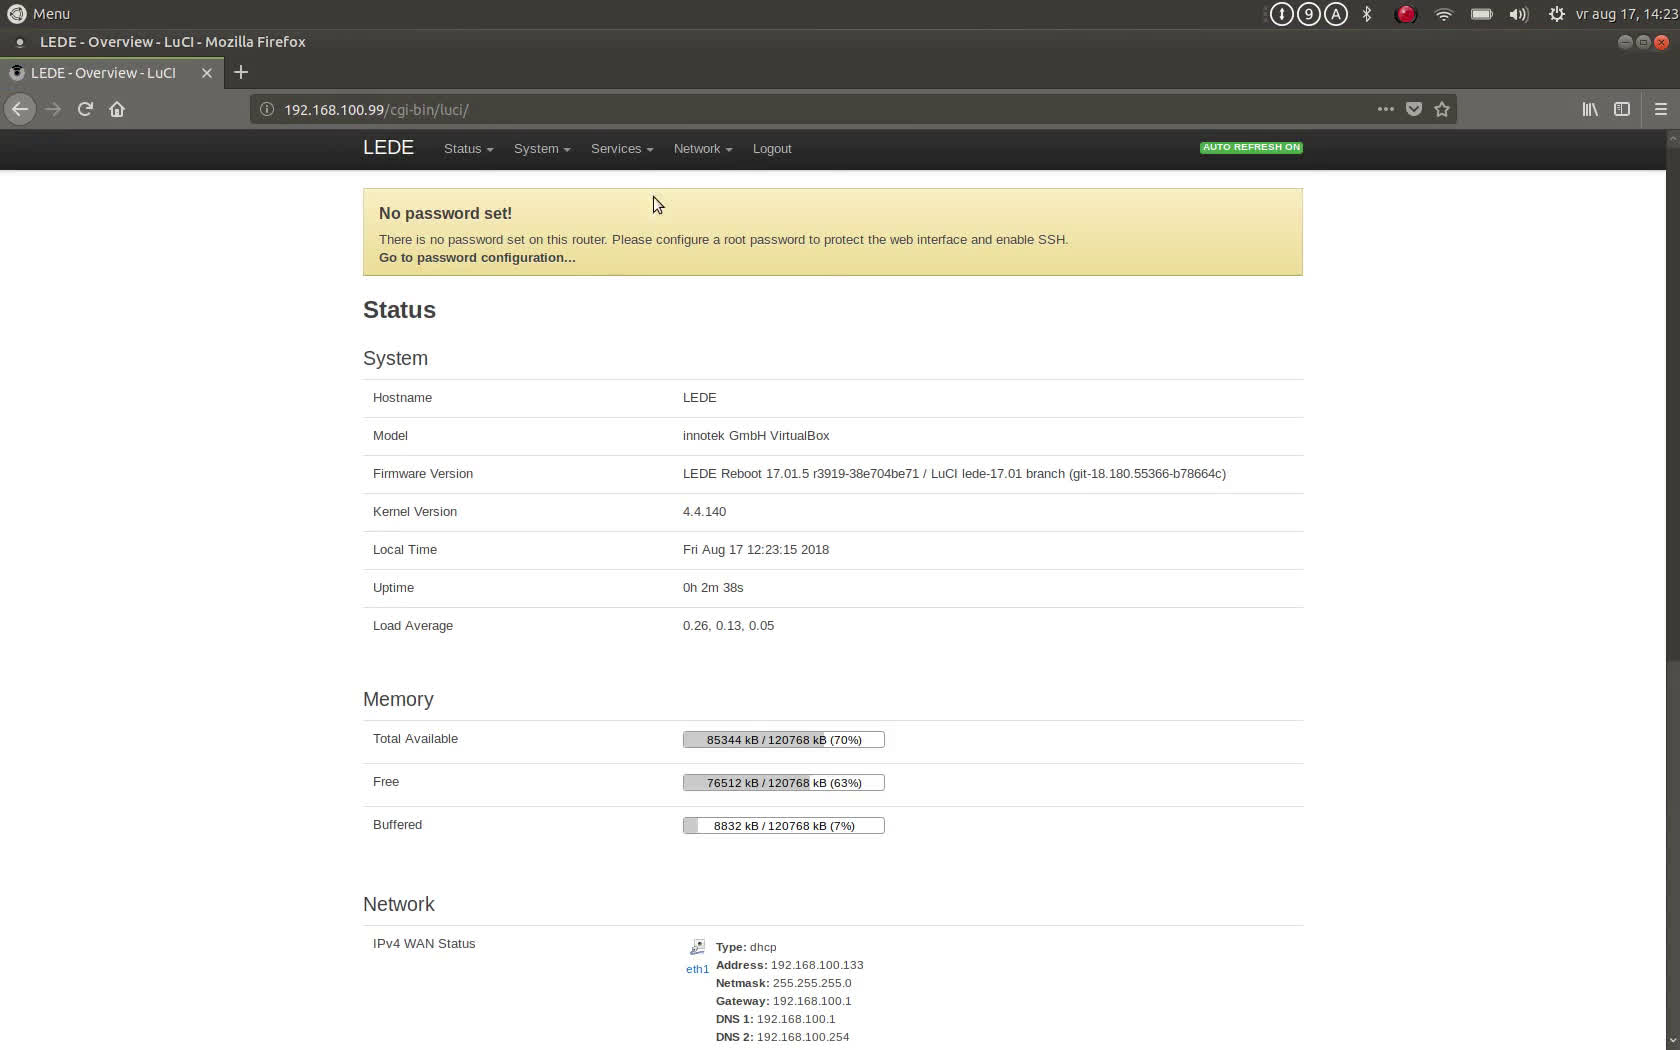Open the Services dropdown
The height and width of the screenshot is (1050, 1680).
point(621,148)
